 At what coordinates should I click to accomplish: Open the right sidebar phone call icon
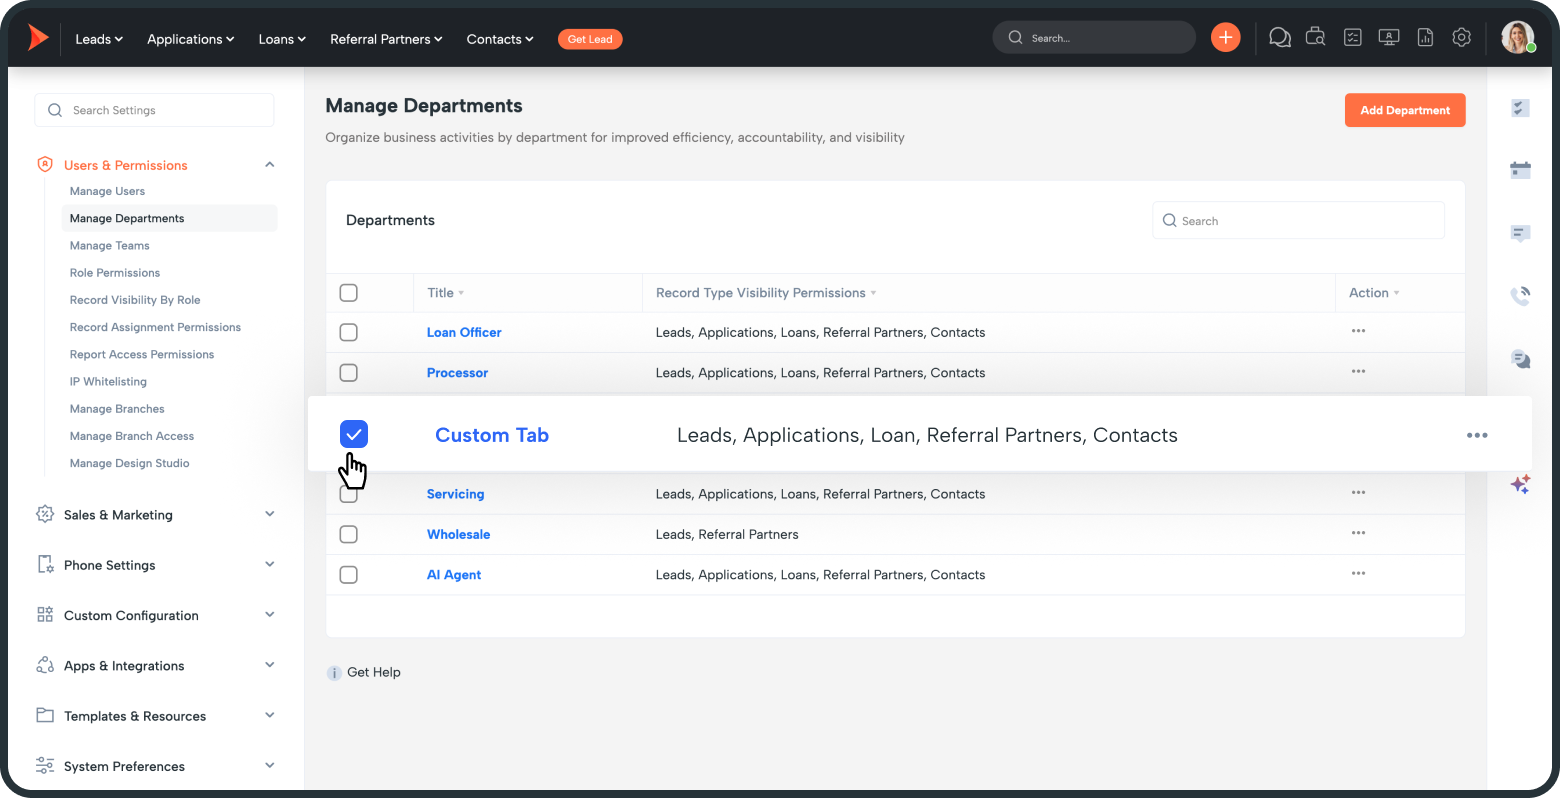pos(1520,296)
